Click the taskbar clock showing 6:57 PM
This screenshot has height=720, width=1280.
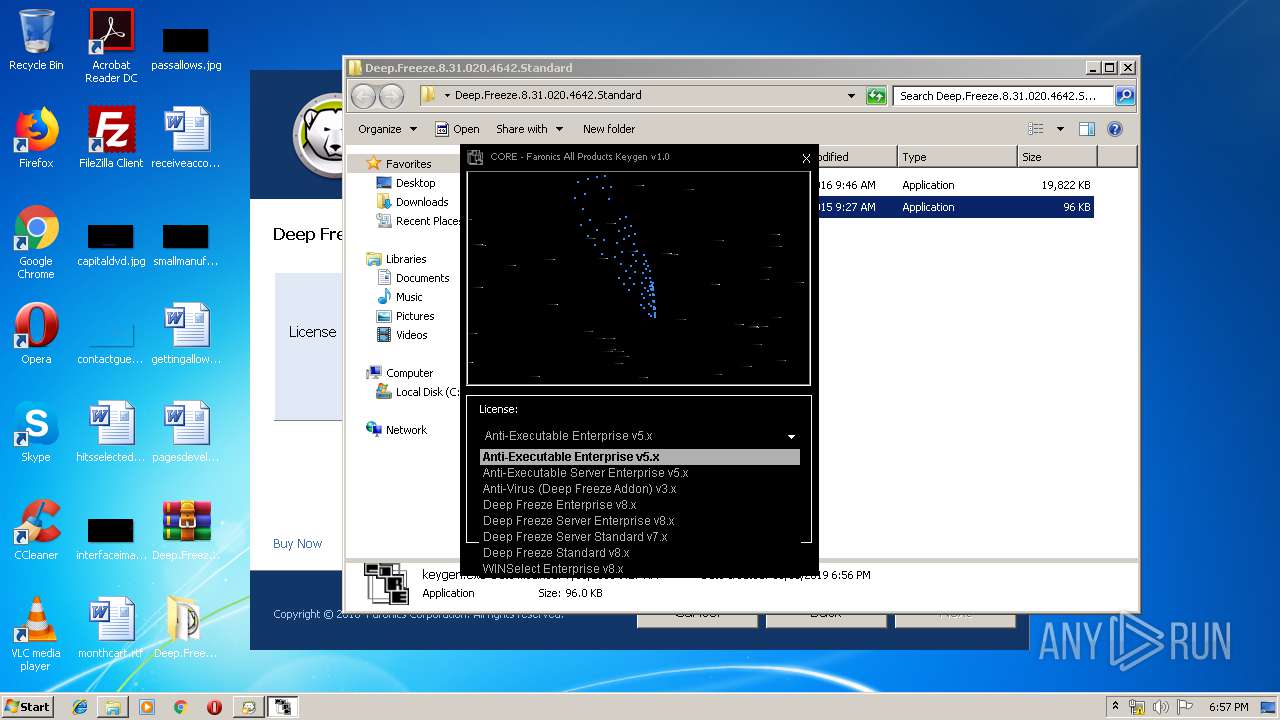coord(1228,707)
